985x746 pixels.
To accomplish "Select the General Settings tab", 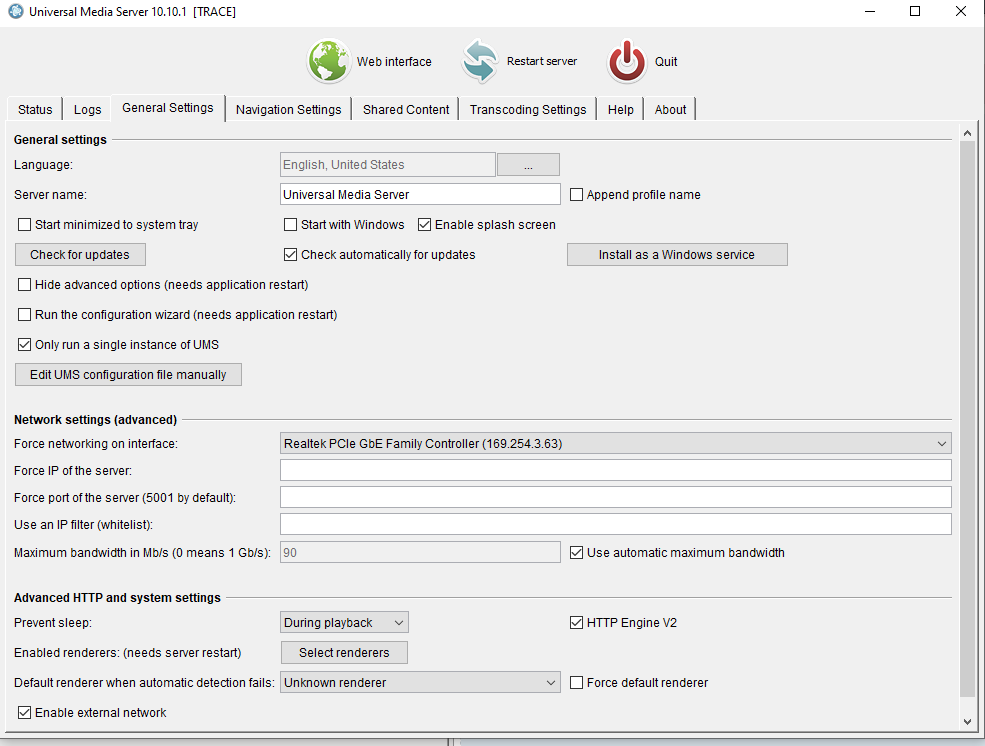I will coord(168,108).
